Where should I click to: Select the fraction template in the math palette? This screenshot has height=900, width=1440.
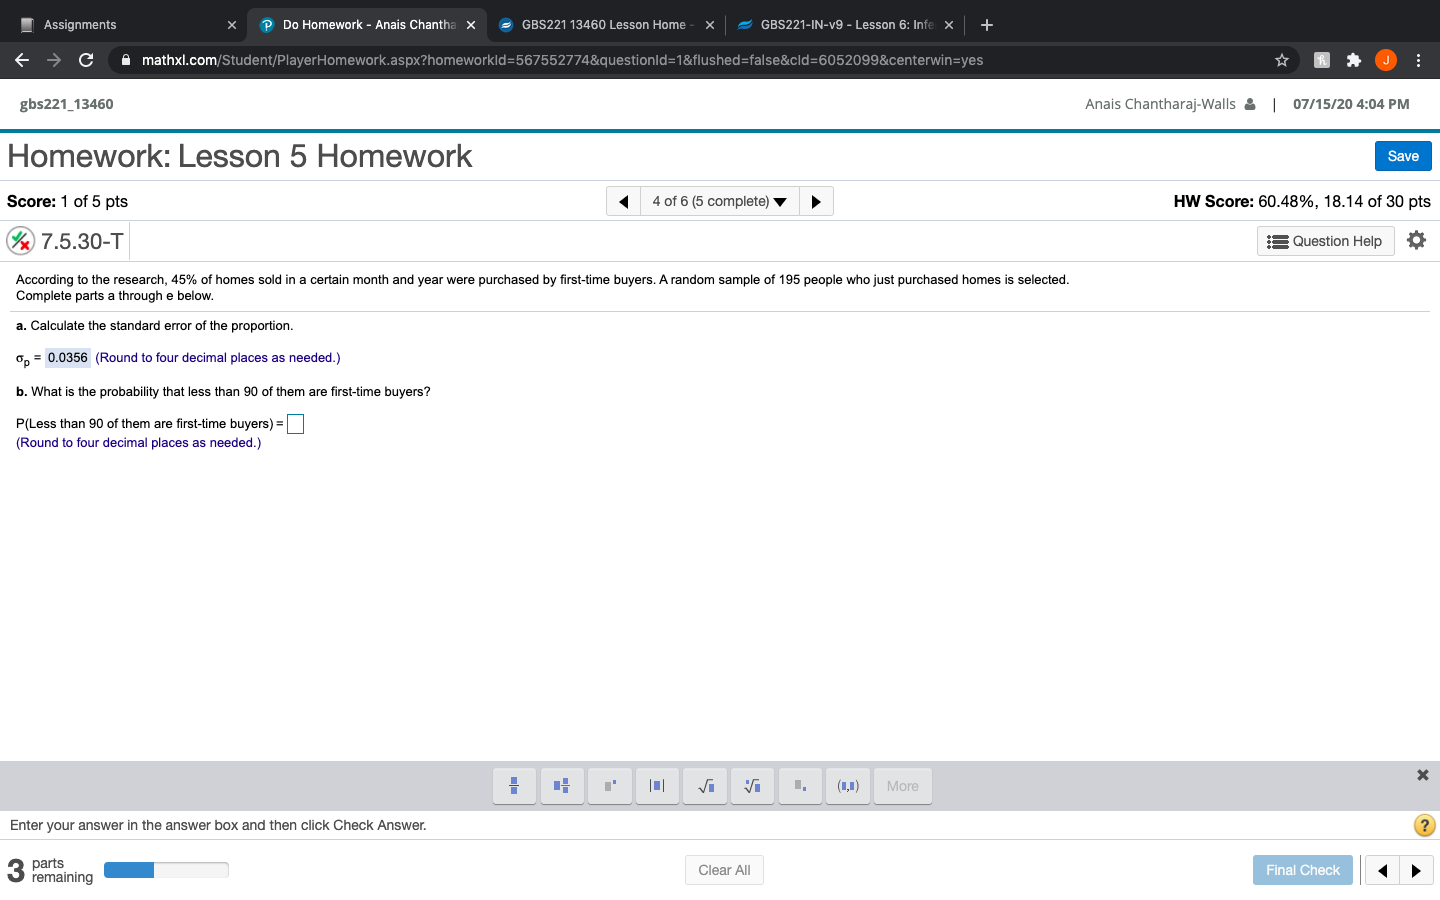514,786
